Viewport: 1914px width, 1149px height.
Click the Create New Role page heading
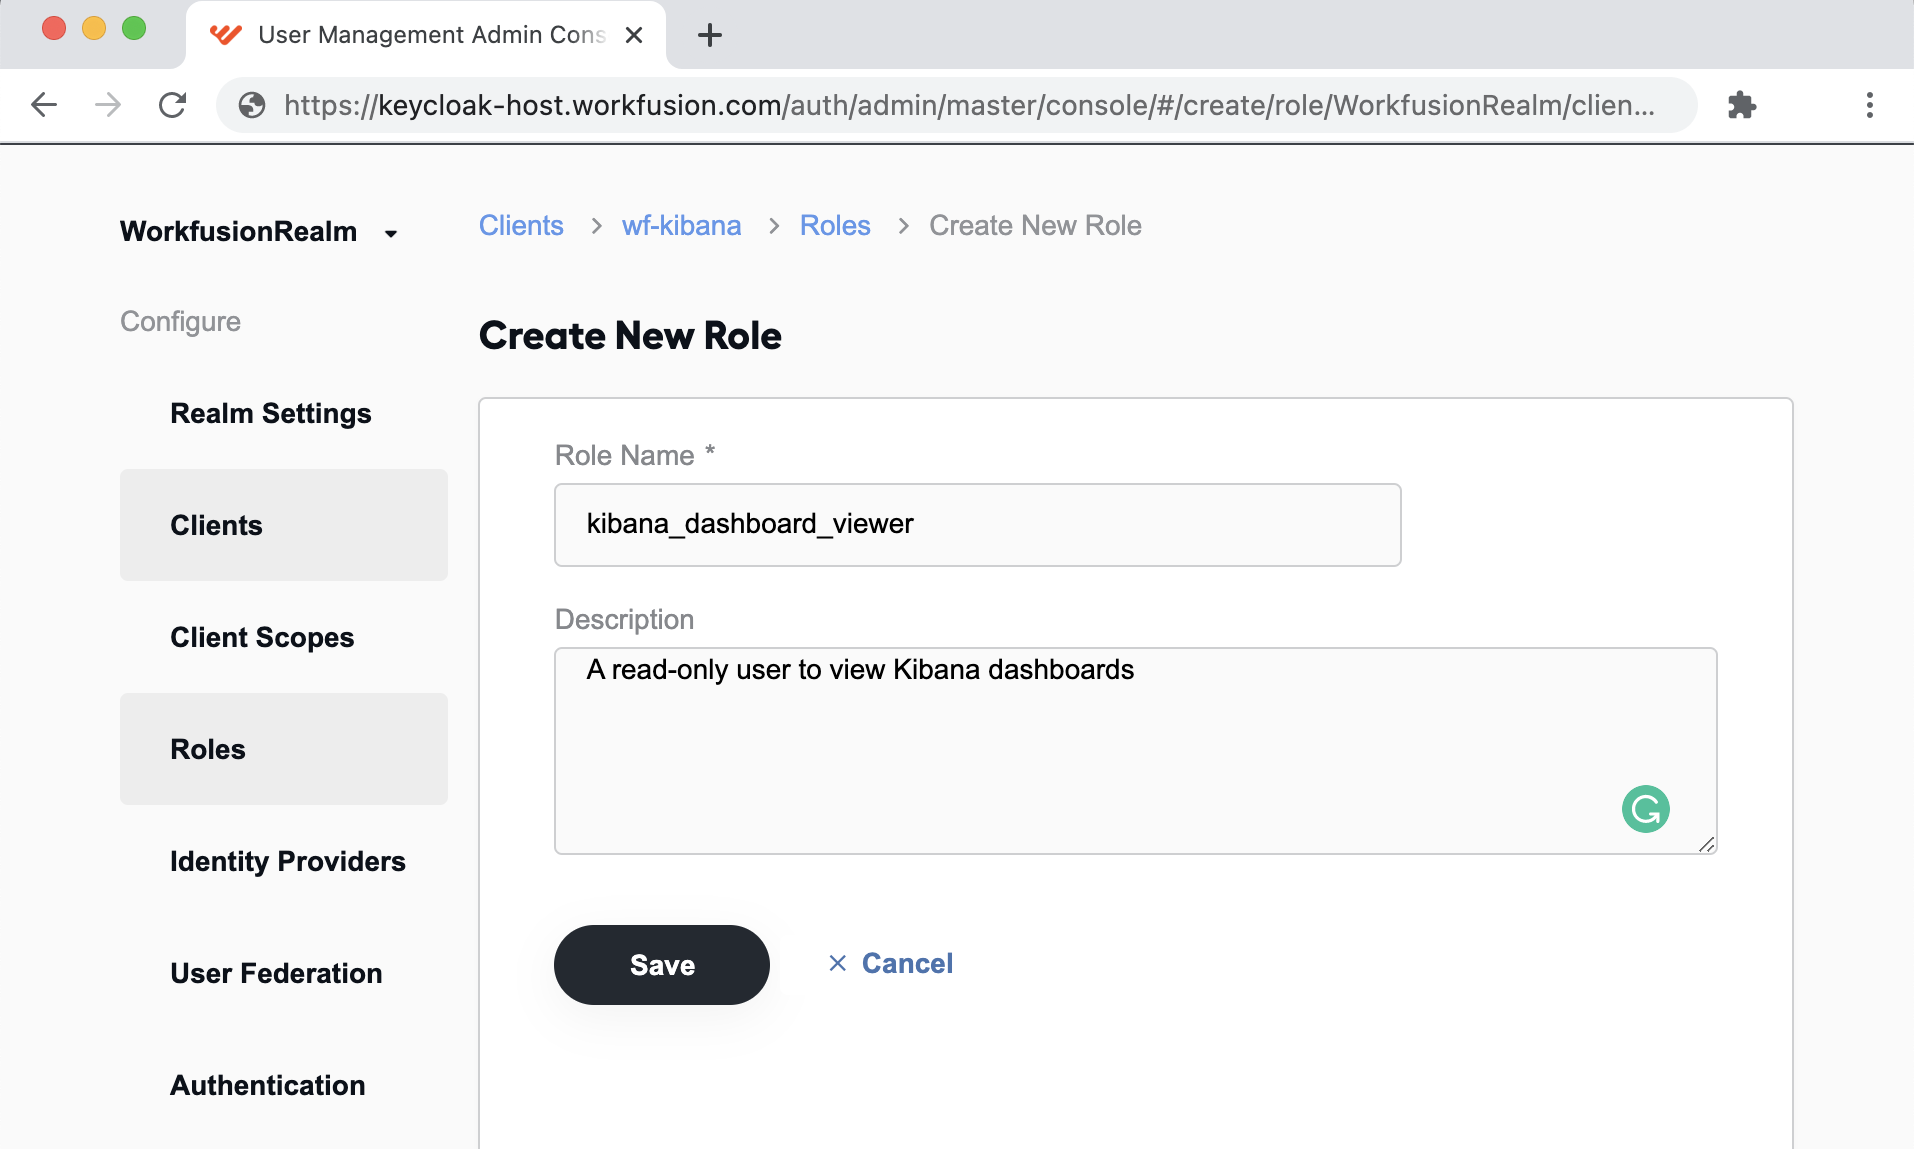pos(630,336)
